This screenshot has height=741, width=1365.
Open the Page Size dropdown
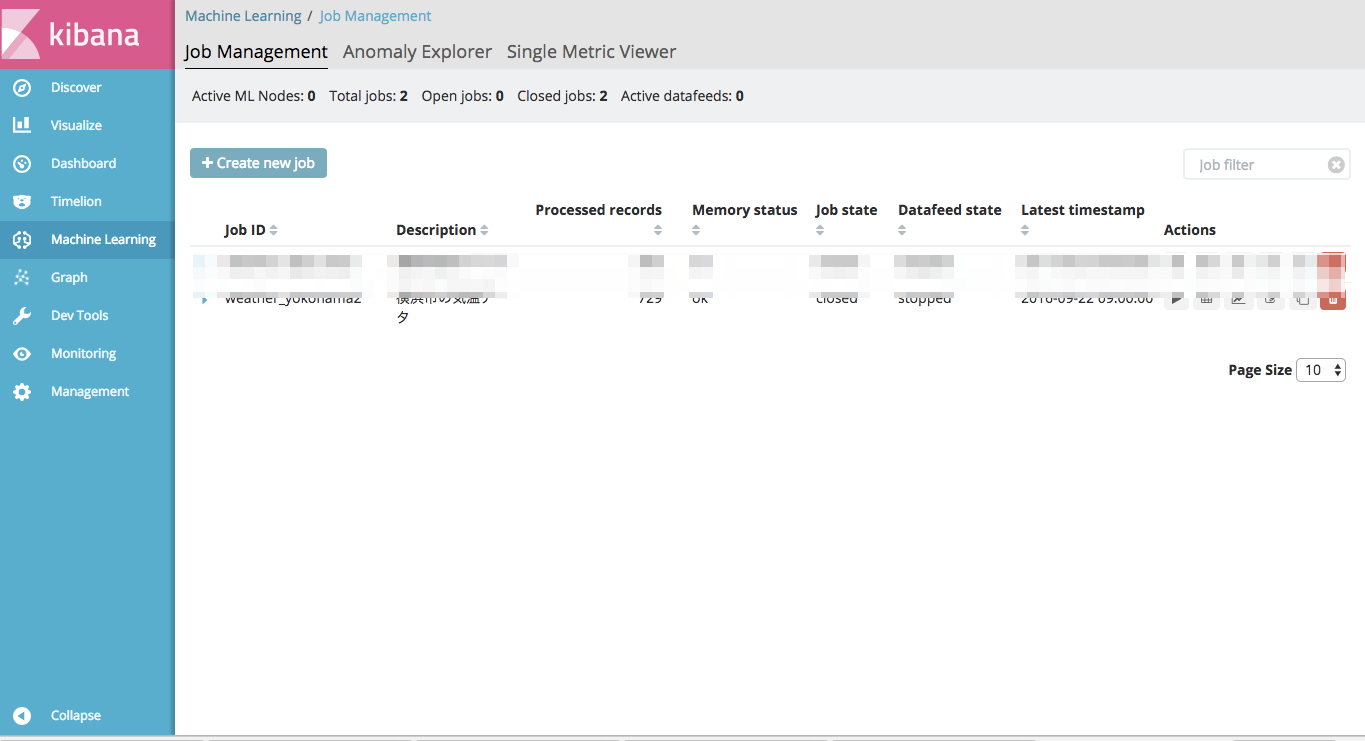[x=1320, y=370]
